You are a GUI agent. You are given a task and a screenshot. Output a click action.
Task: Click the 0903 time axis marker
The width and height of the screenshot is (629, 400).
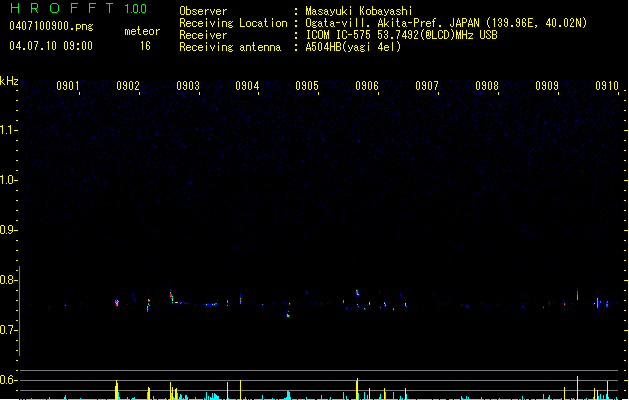click(x=188, y=85)
